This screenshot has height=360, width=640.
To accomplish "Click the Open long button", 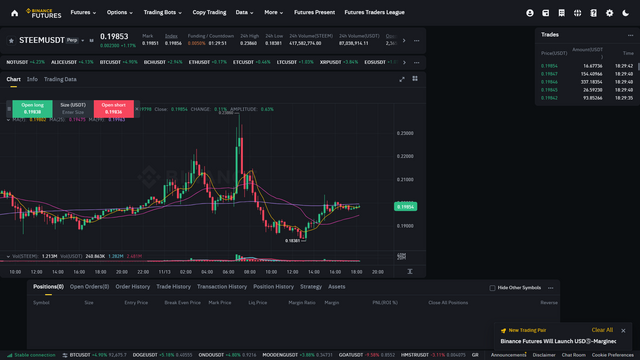I will 32,109.
